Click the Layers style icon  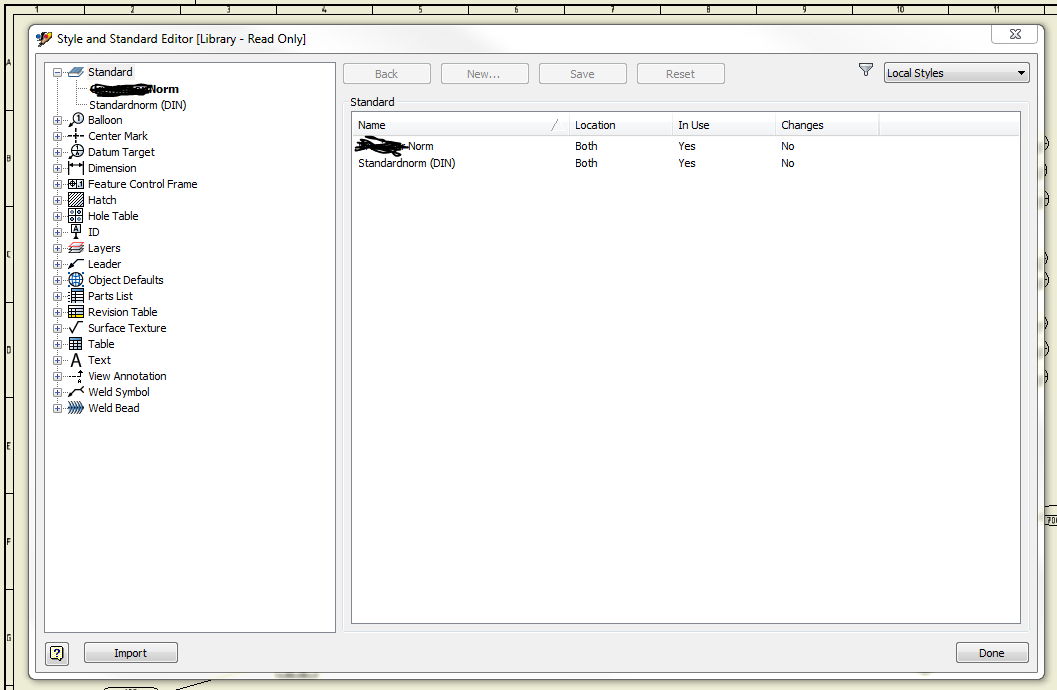pyautogui.click(x=76, y=248)
